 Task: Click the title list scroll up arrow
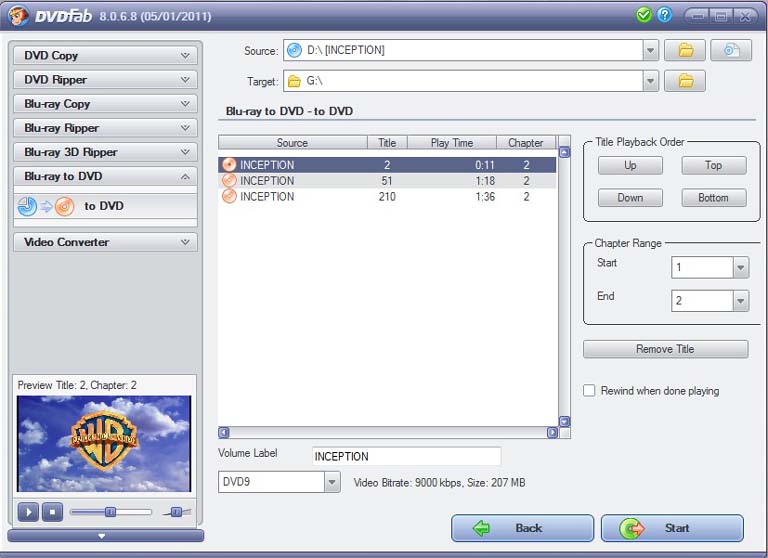point(564,152)
